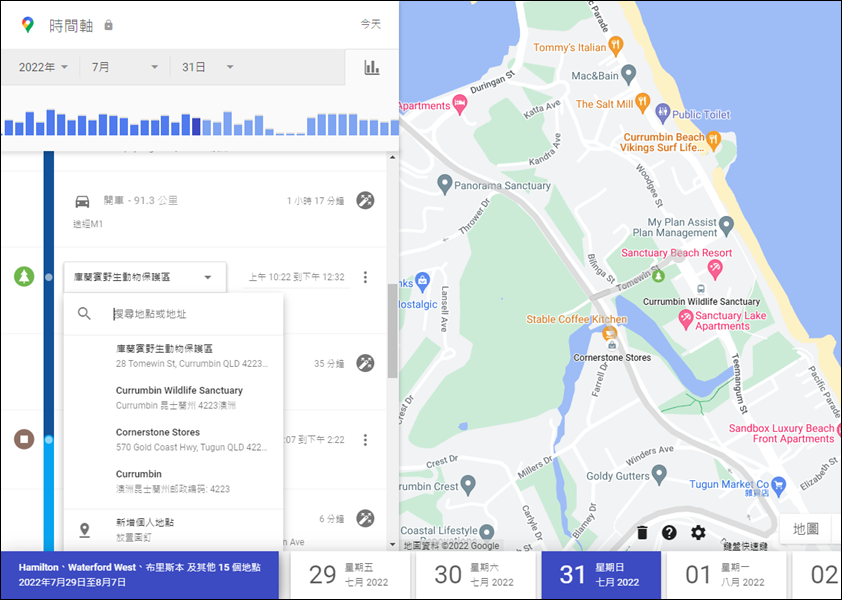Open the bar chart insights icon
842x600 pixels.
[372, 67]
